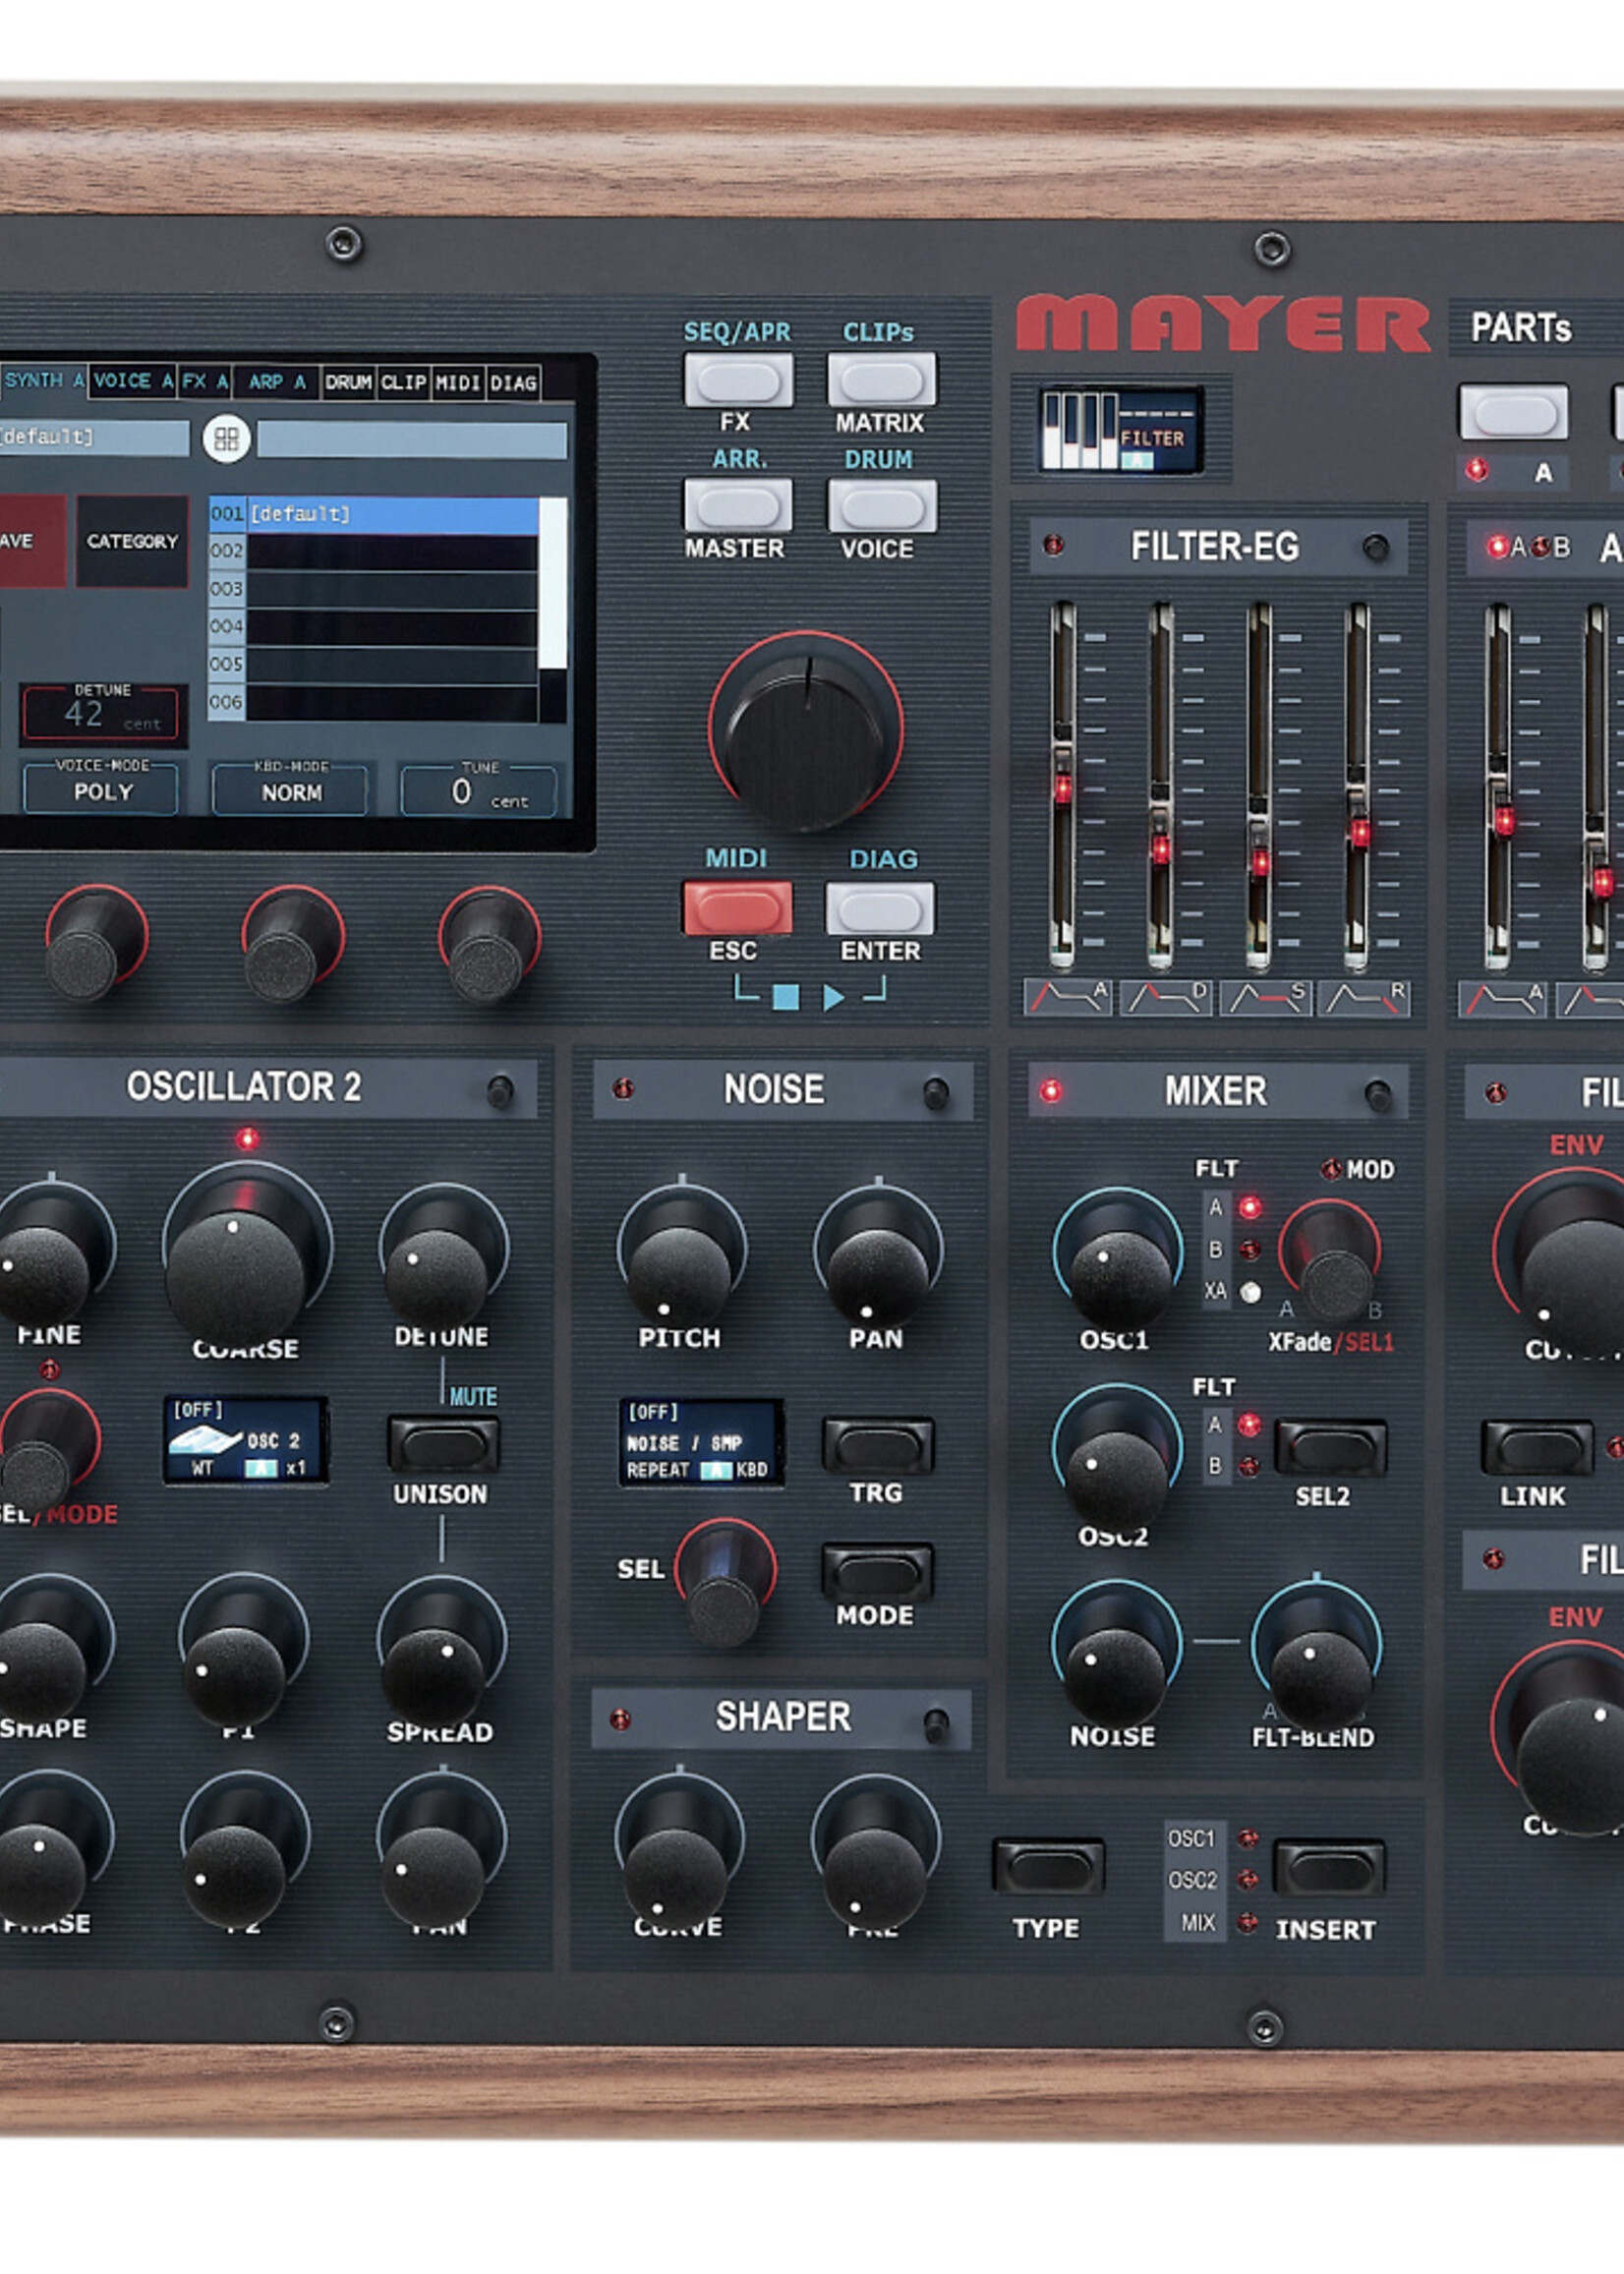This screenshot has height=2274, width=1624.
Task: Select empty preset slot 003
Action: (373, 589)
